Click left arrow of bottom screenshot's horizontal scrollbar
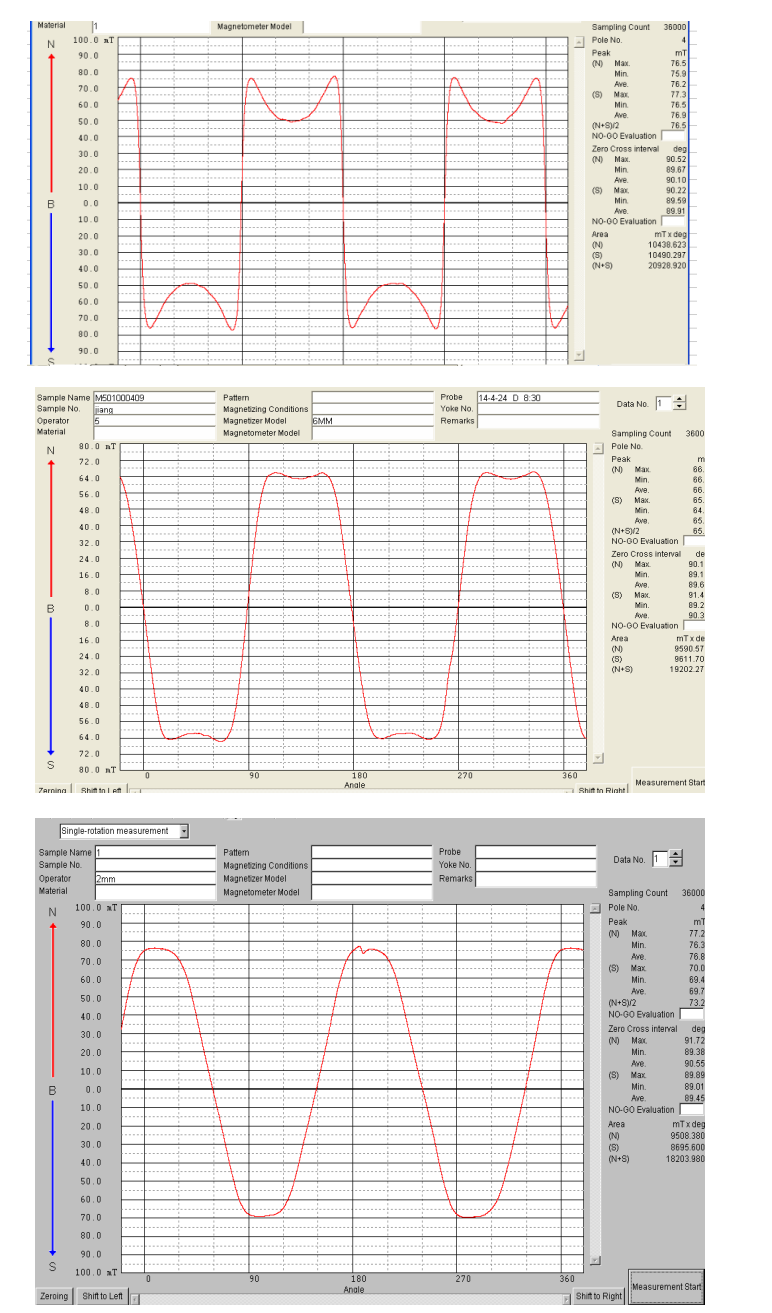 coord(135,1297)
